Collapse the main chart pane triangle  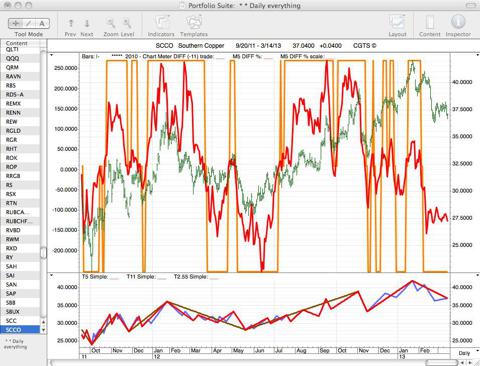pyautogui.click(x=51, y=55)
